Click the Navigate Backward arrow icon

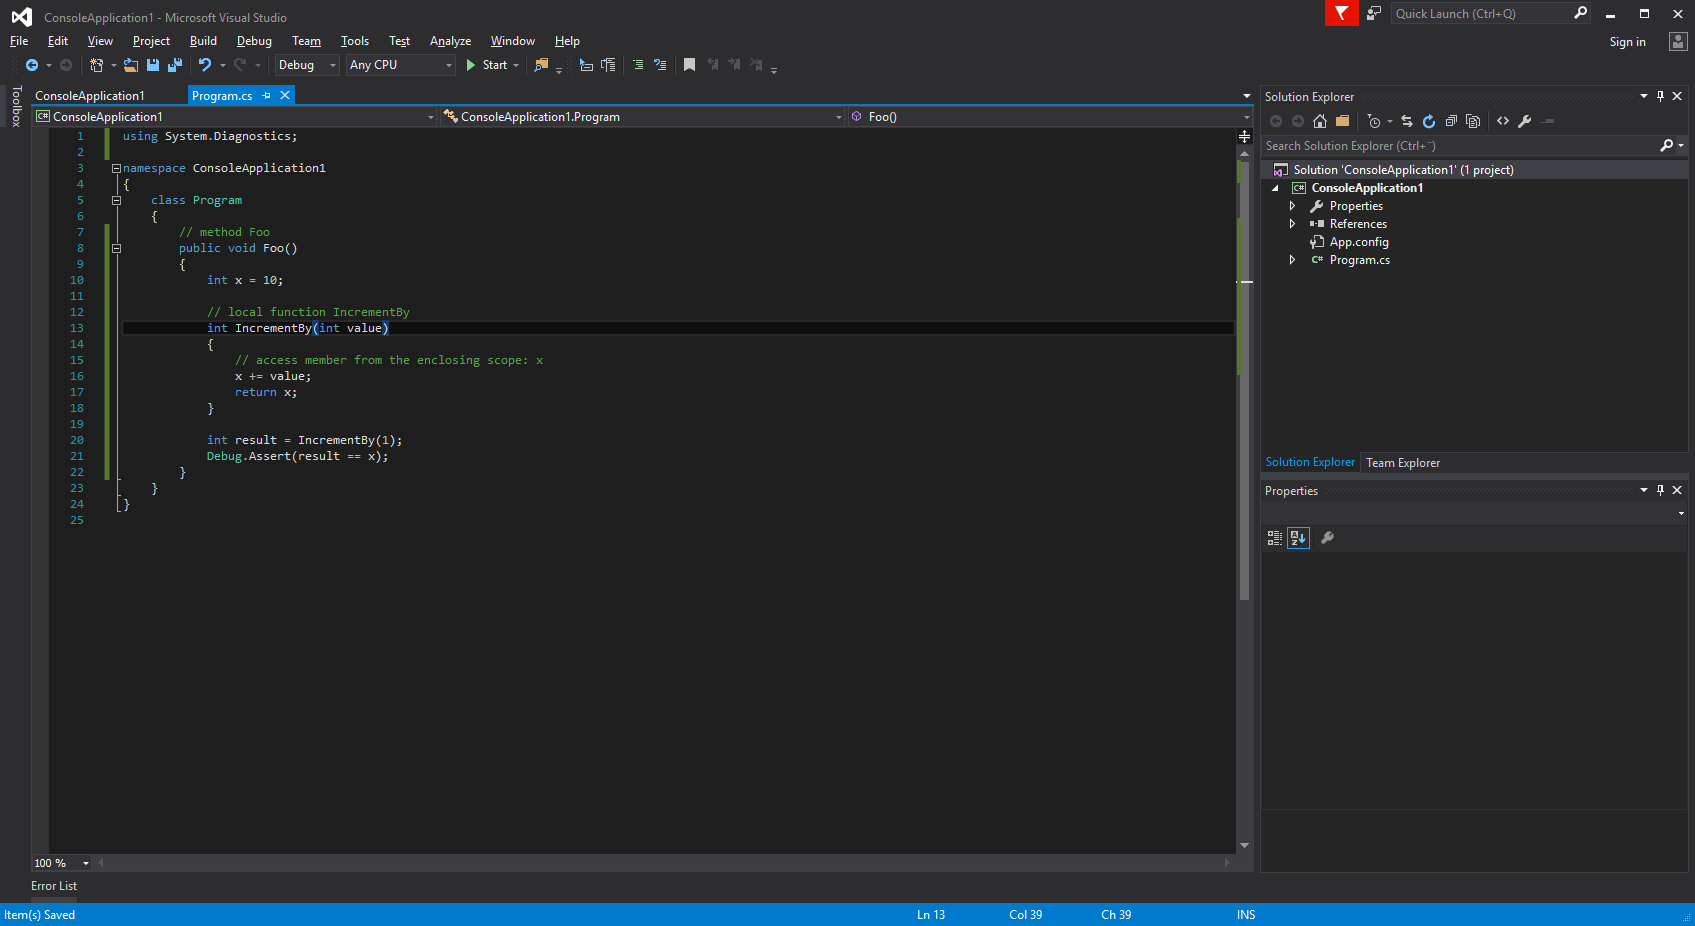[x=30, y=64]
